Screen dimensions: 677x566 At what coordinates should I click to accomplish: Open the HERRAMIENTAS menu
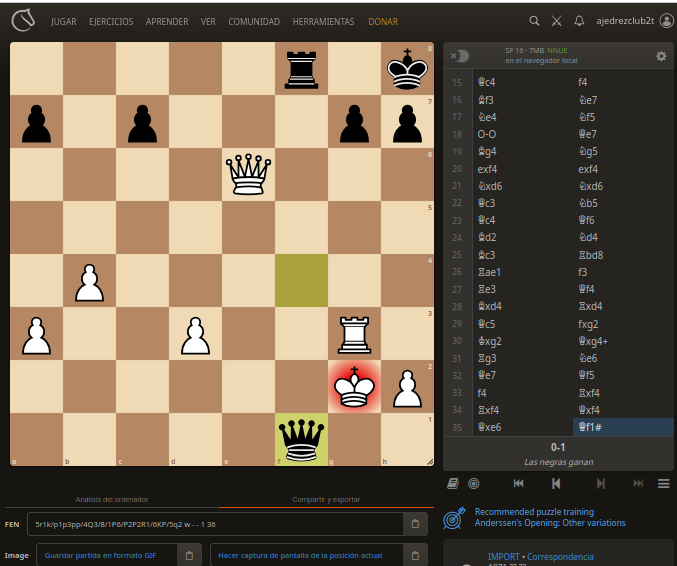click(x=323, y=22)
